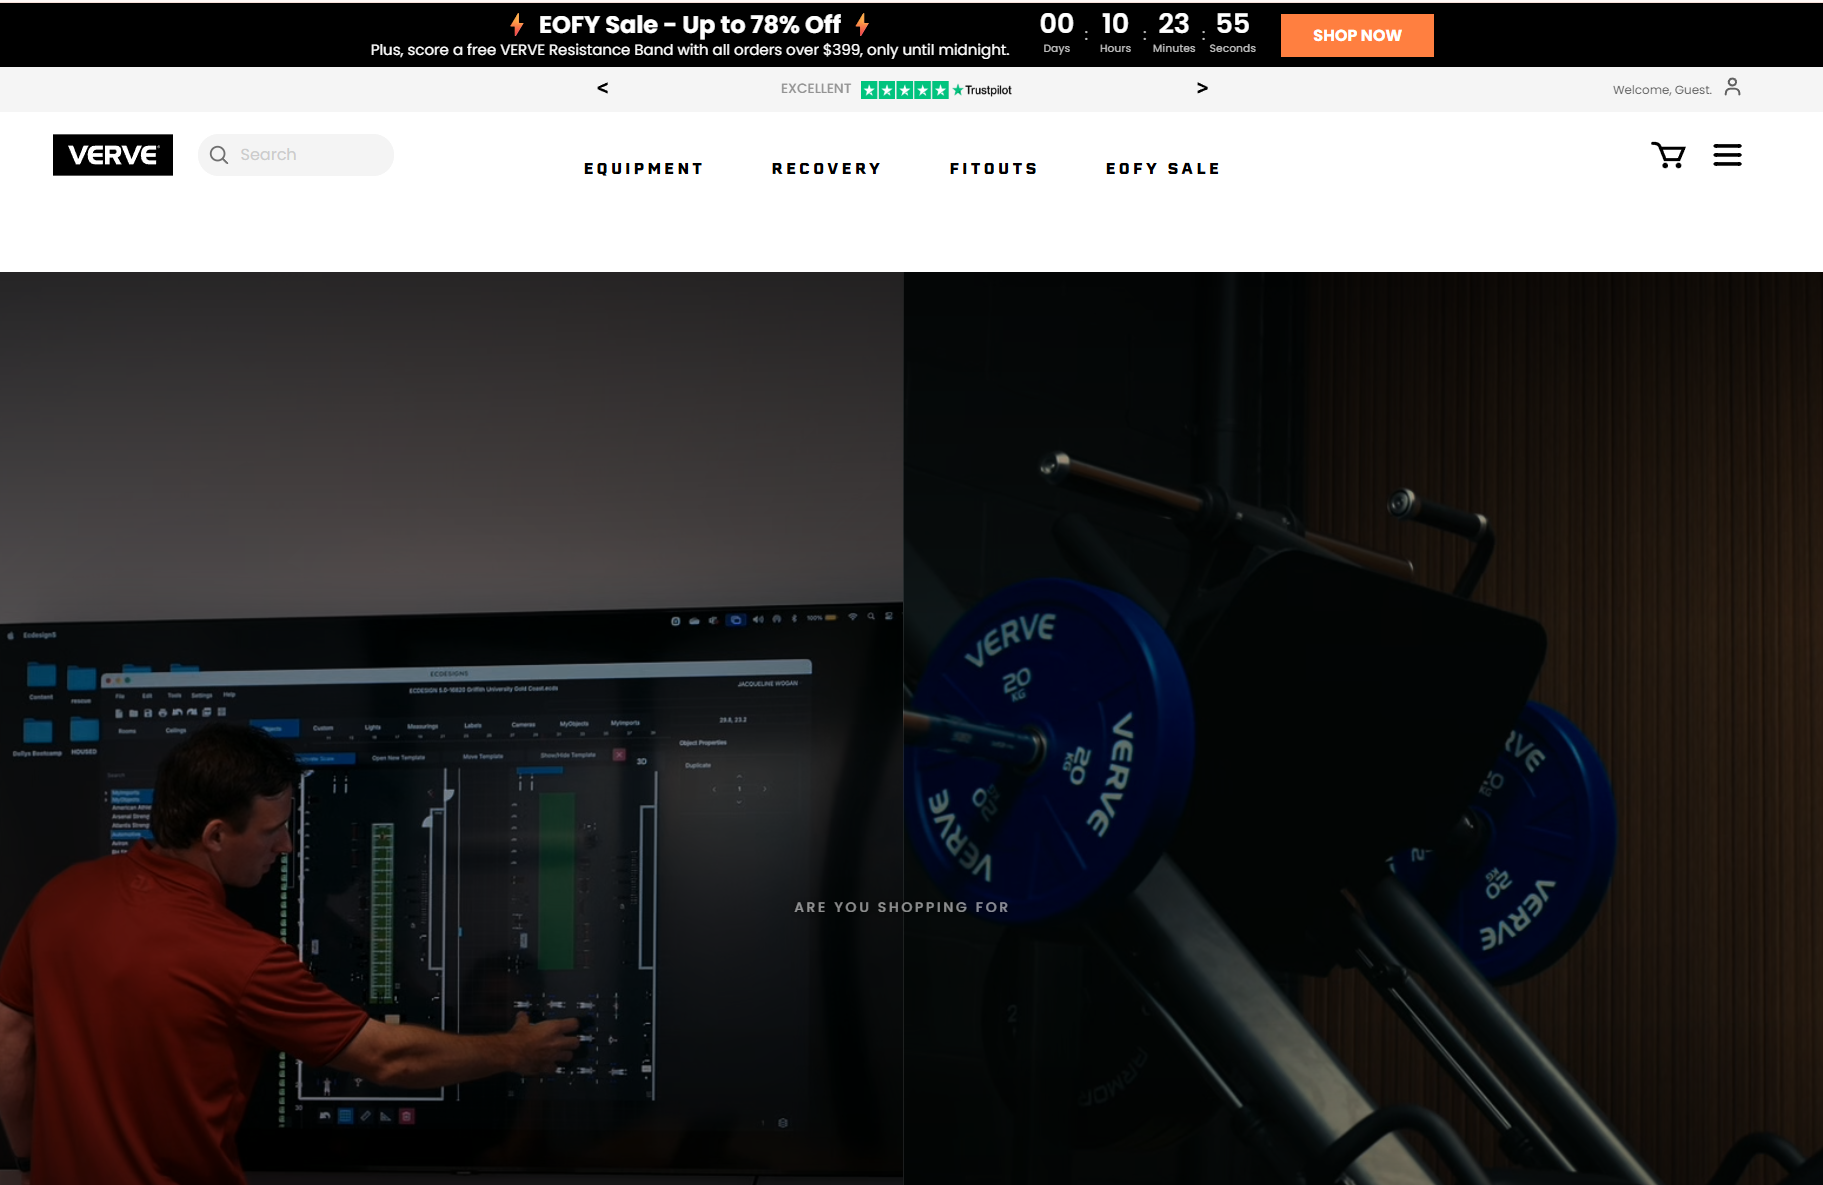Click the countdown Minutes value
Image resolution: width=1823 pixels, height=1185 pixels.
click(x=1174, y=24)
